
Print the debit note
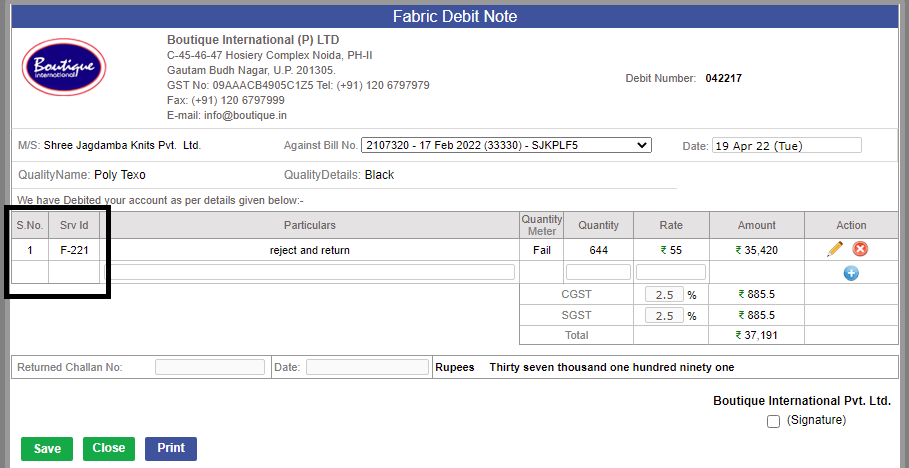[171, 448]
